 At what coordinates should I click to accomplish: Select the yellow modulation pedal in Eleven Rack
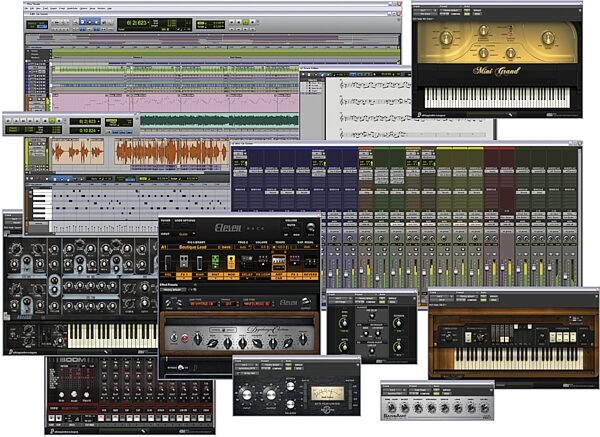click(x=231, y=262)
